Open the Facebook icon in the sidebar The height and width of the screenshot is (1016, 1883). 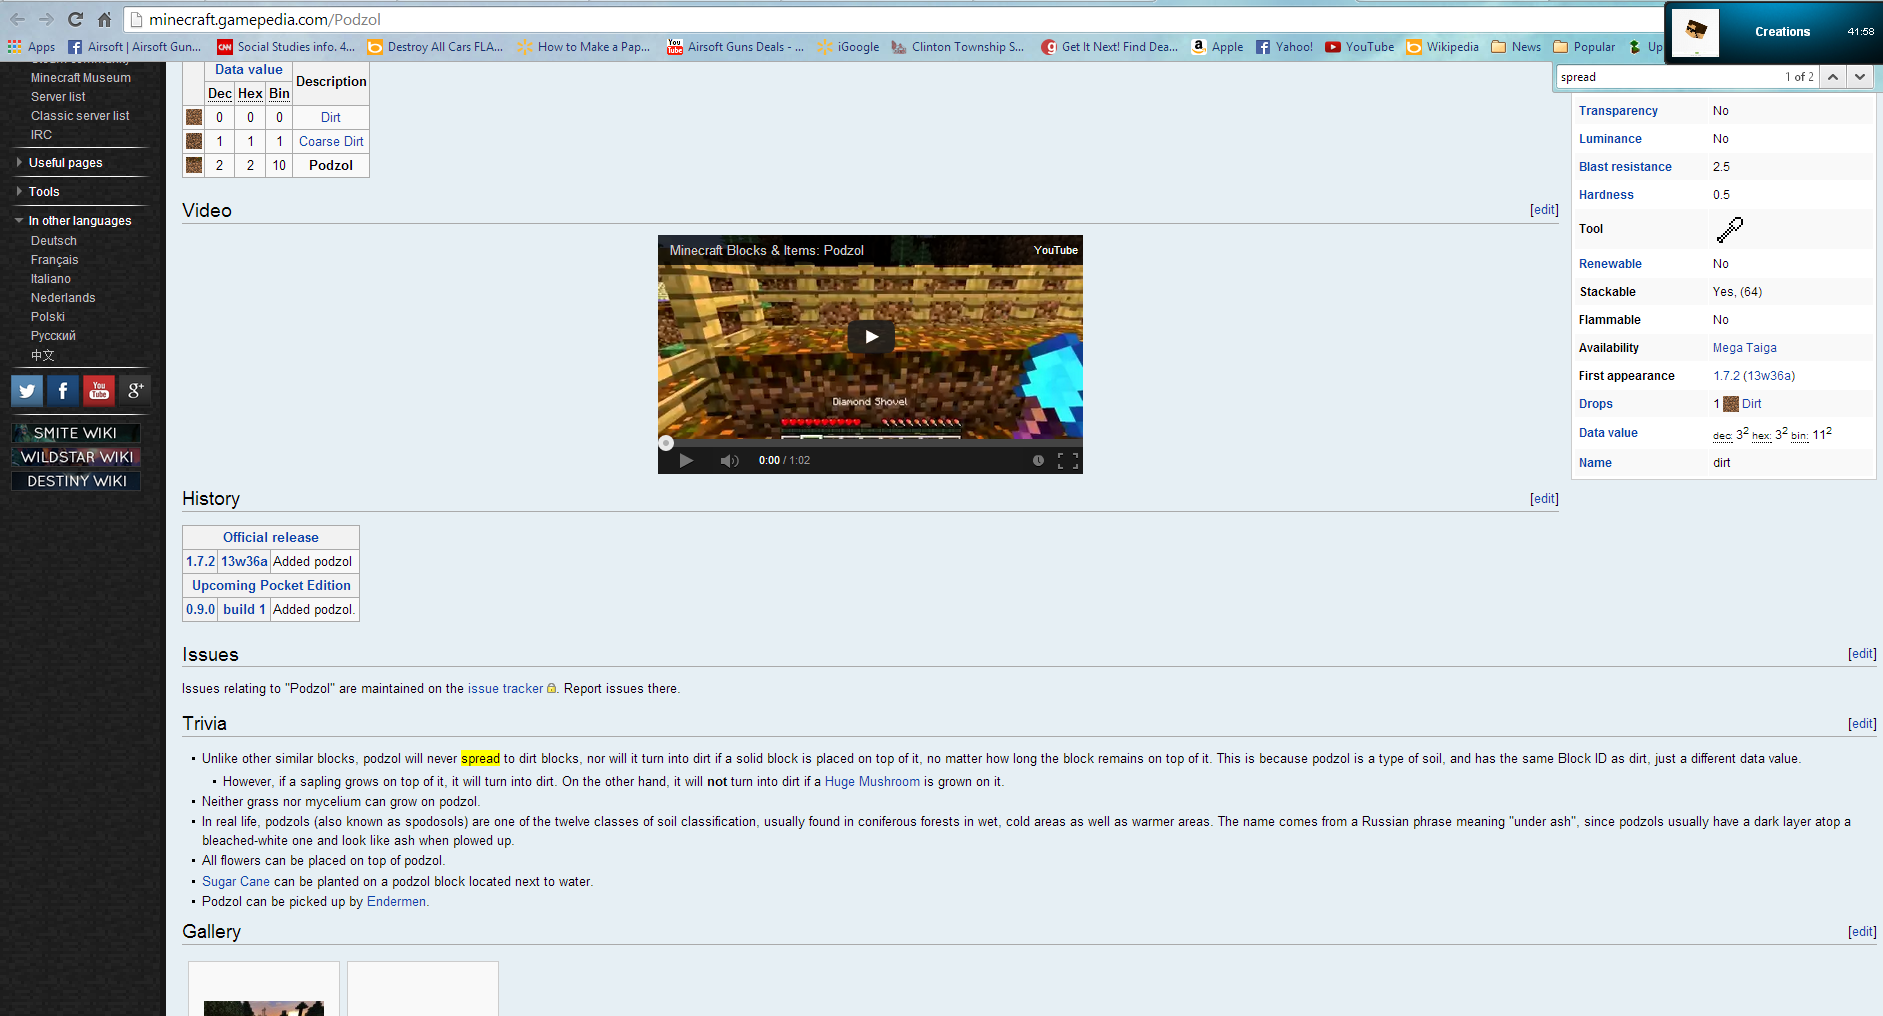63,391
